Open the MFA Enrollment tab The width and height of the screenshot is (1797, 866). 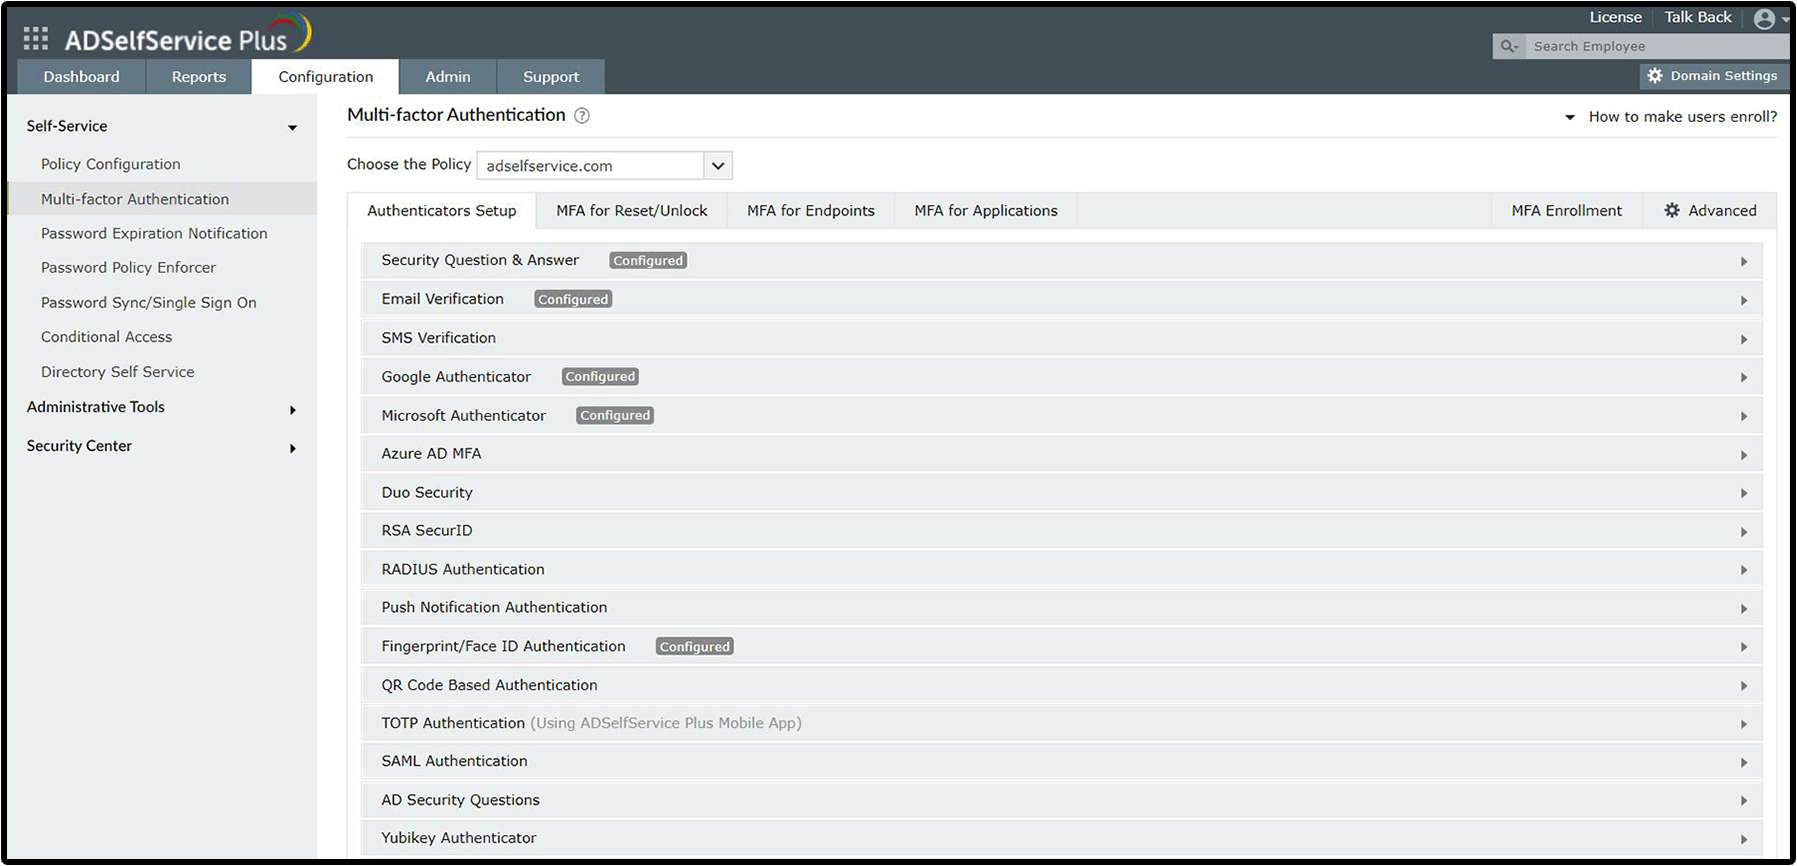pyautogui.click(x=1567, y=211)
